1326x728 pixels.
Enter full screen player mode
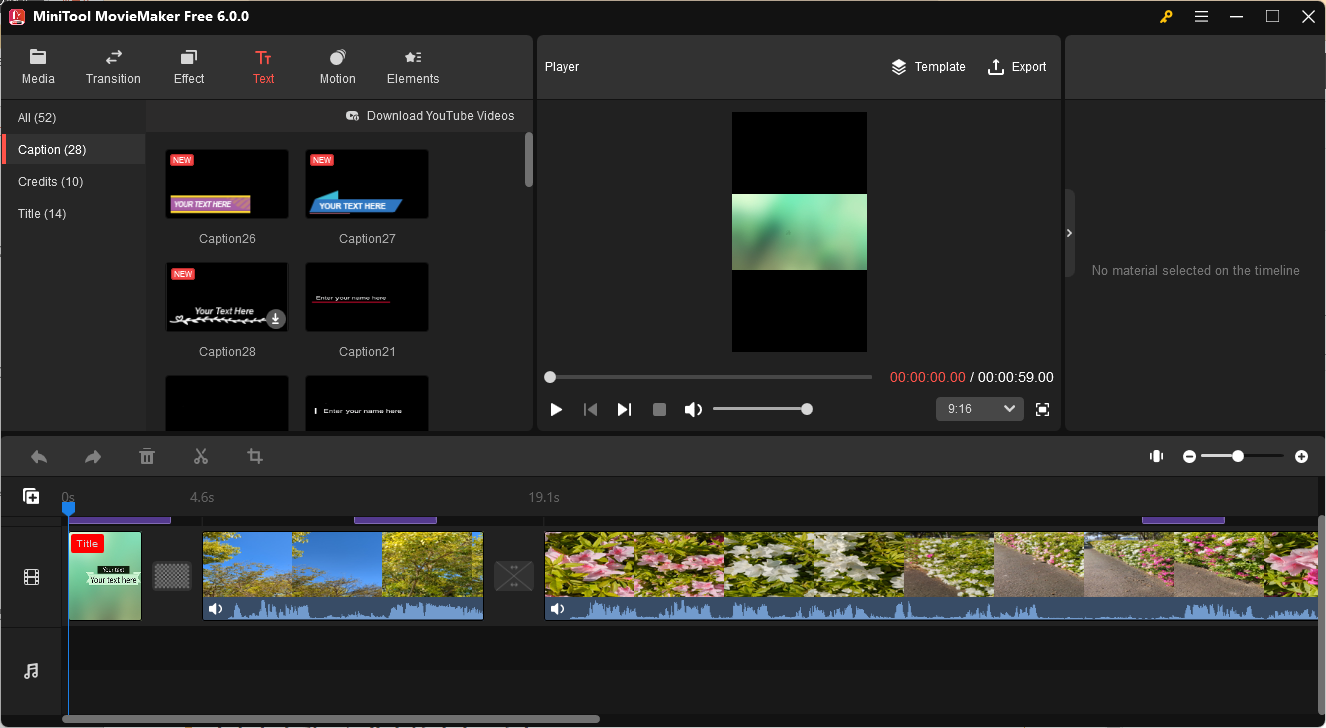[1042, 409]
